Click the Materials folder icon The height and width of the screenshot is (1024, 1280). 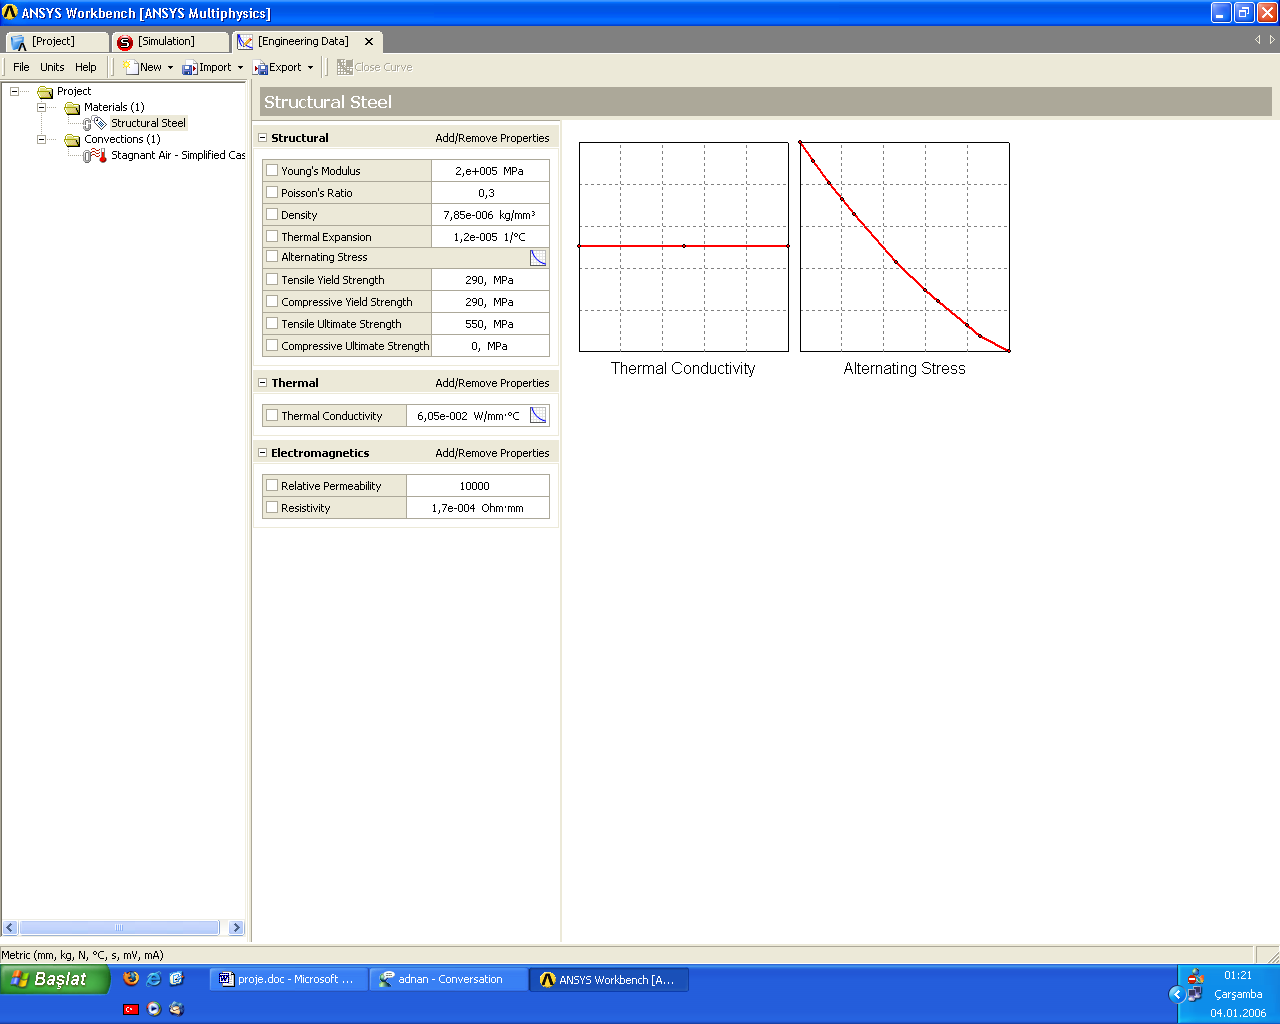72,107
